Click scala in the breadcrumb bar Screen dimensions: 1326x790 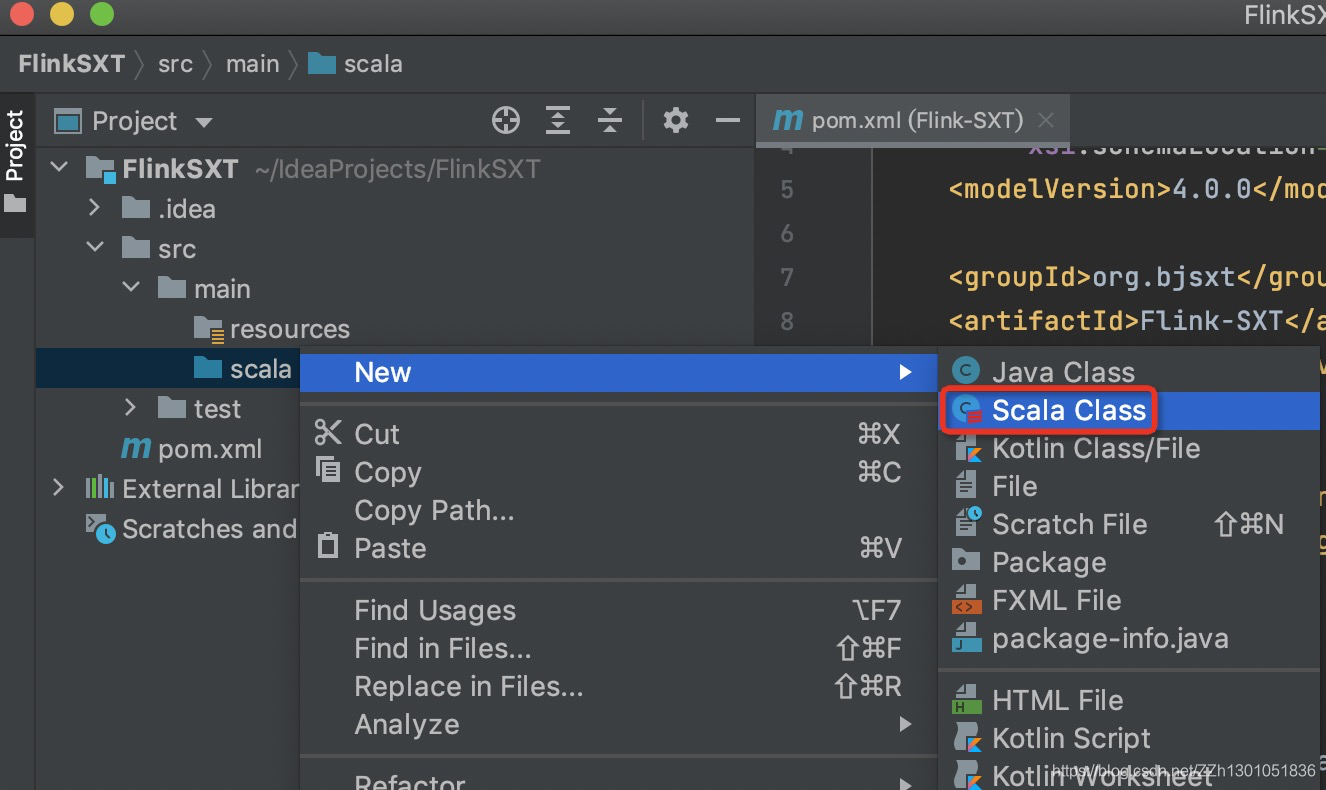[x=355, y=64]
